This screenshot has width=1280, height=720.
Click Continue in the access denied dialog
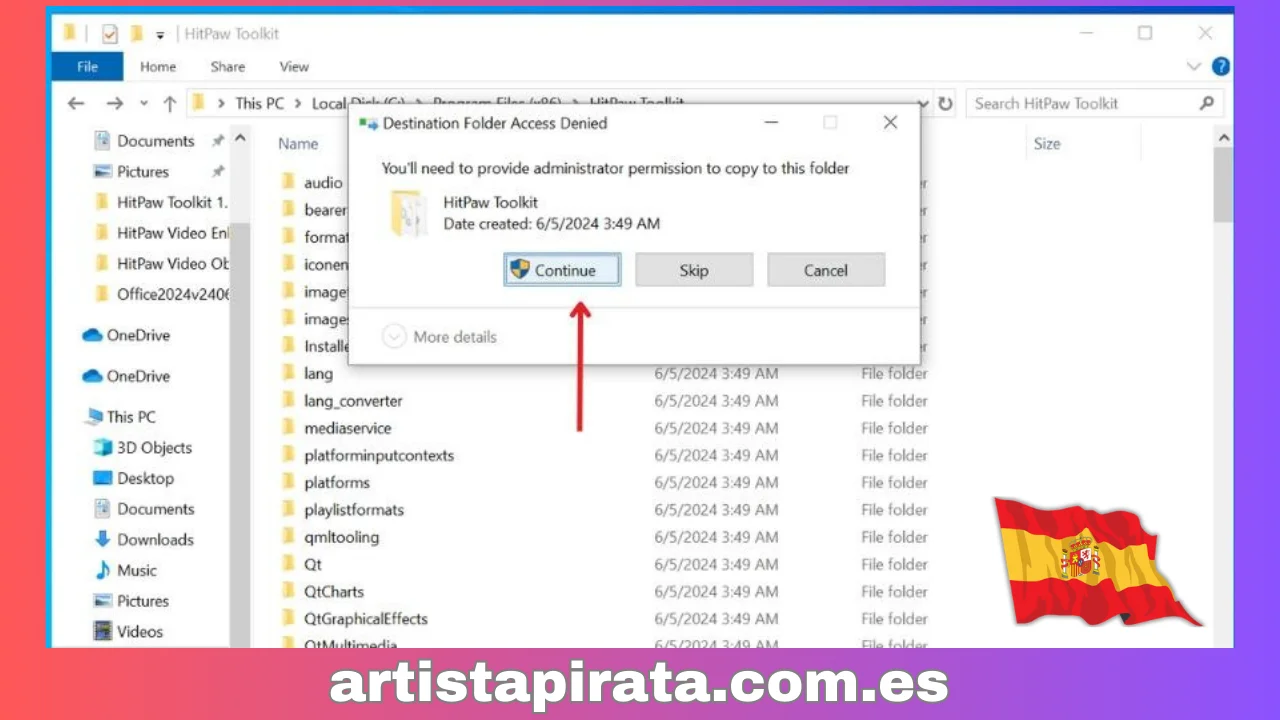562,270
